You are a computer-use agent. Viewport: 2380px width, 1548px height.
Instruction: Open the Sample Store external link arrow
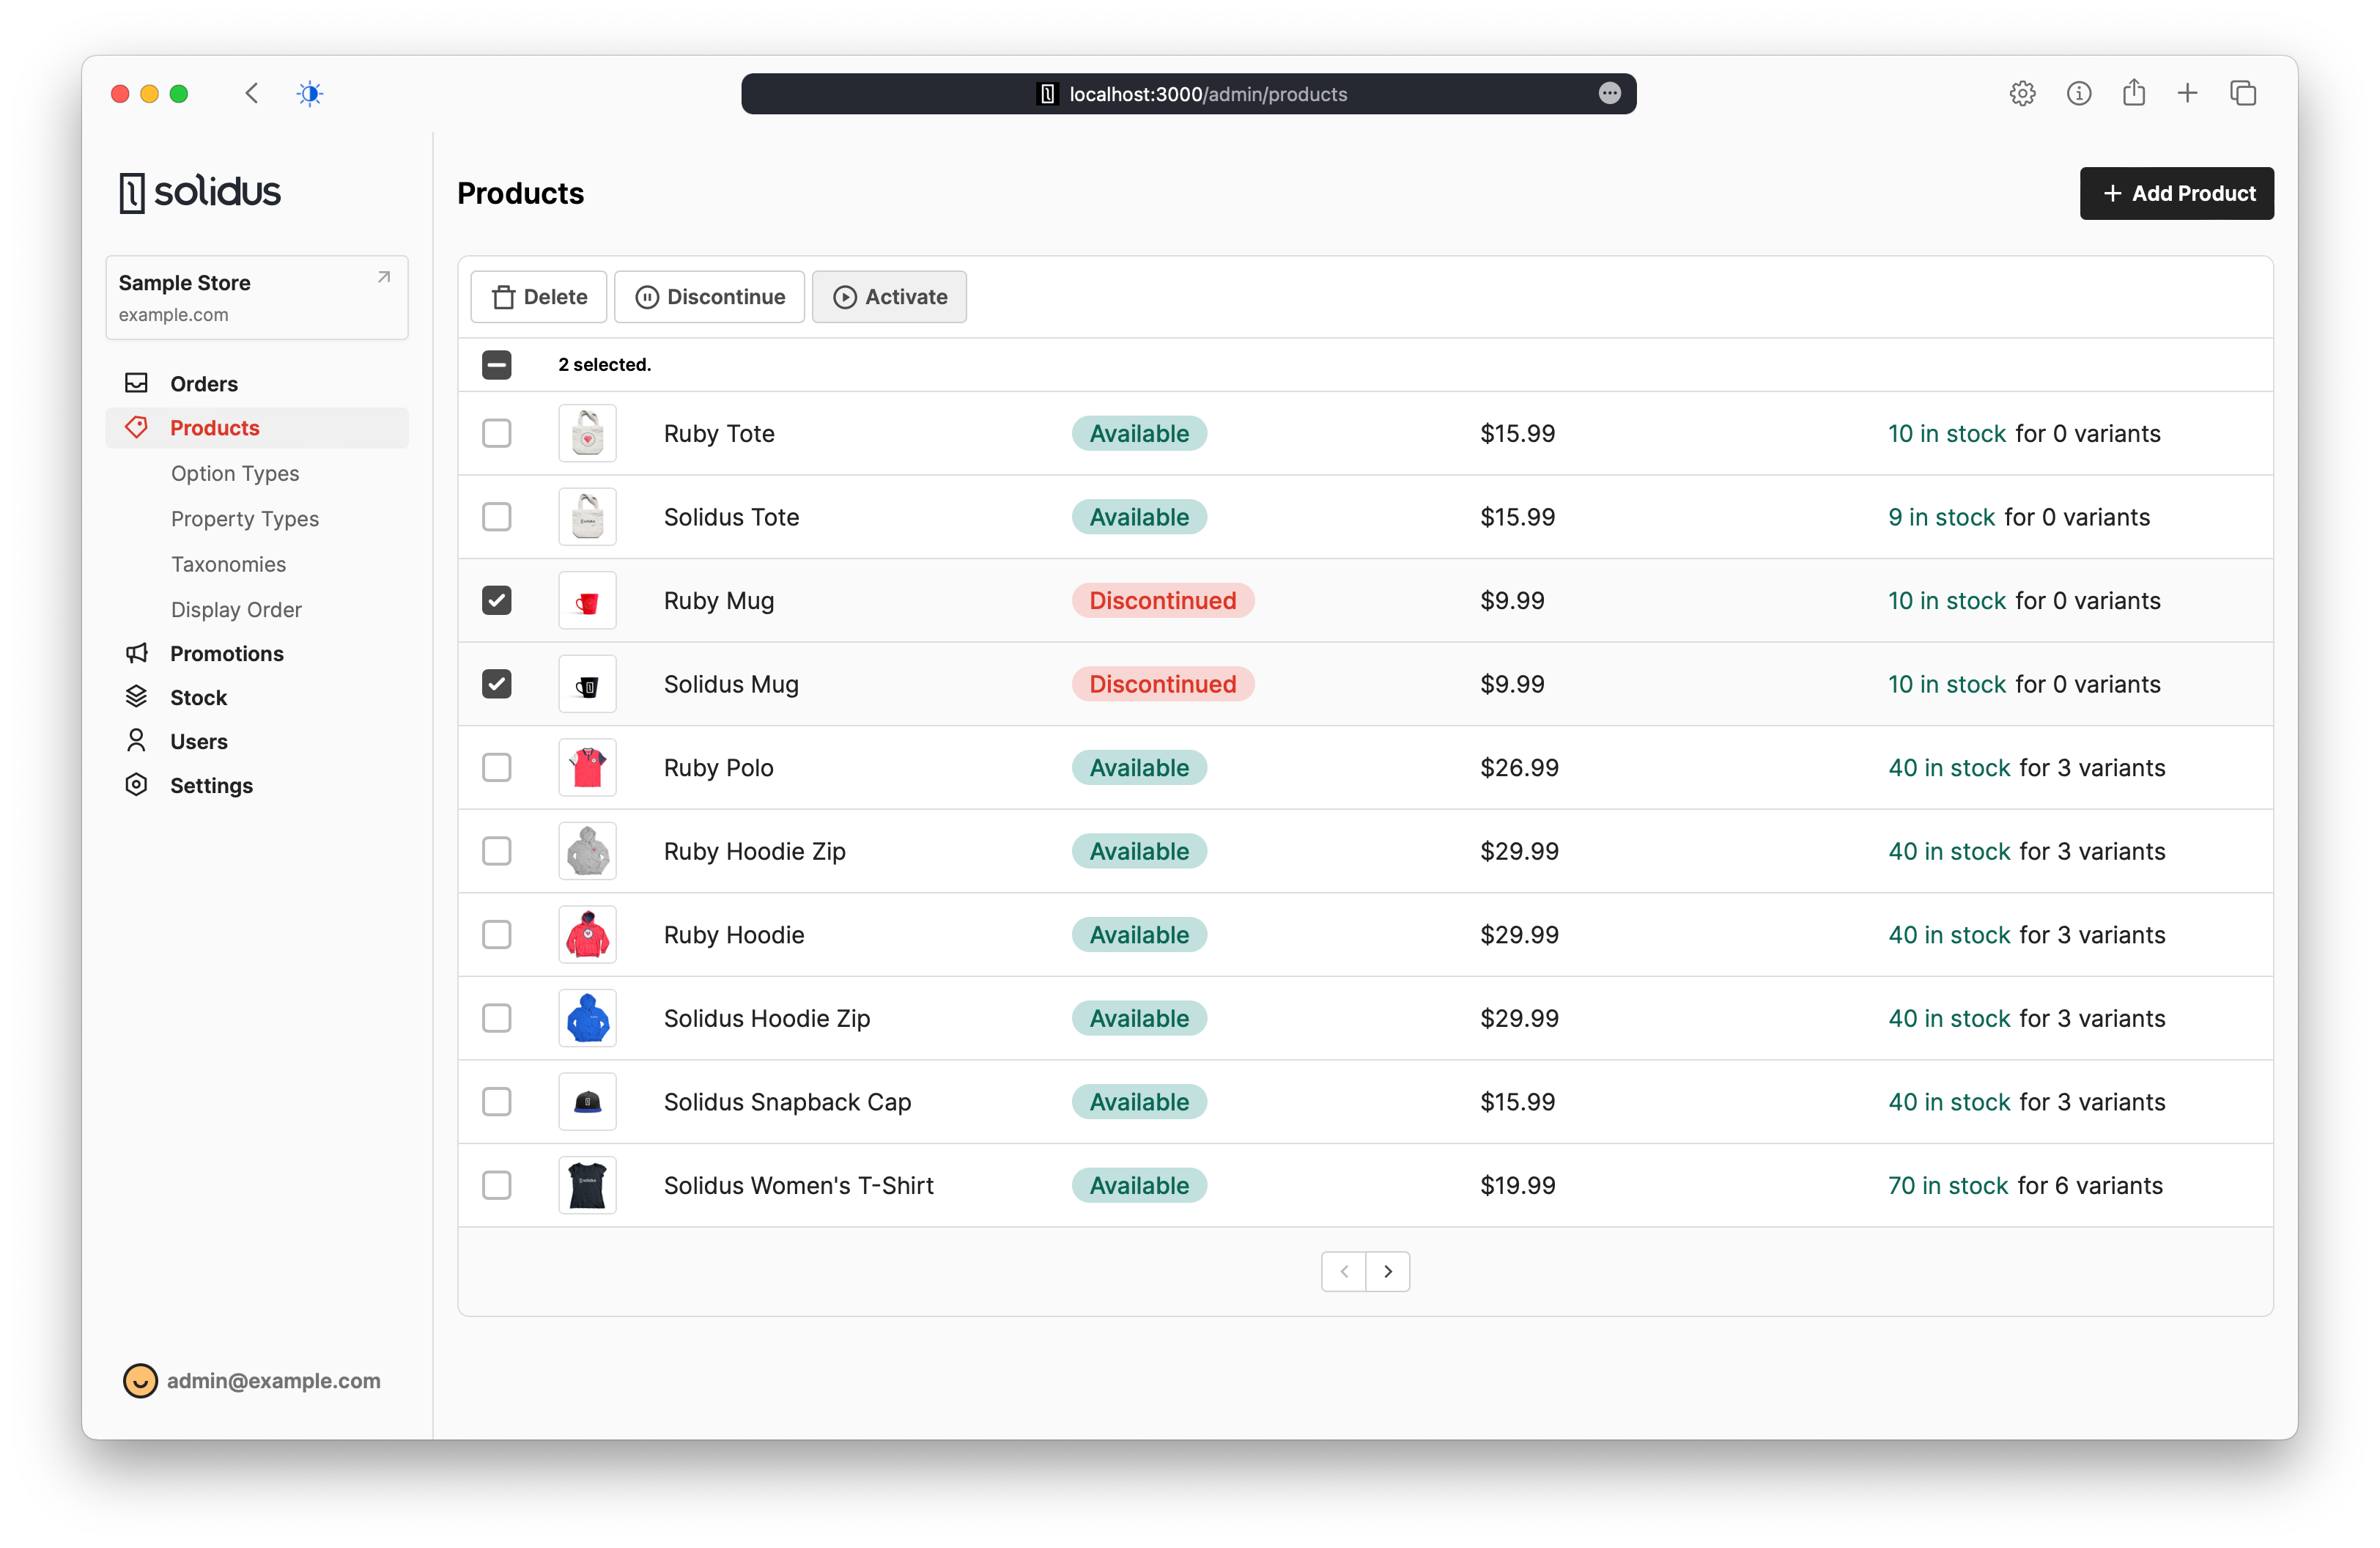click(x=384, y=277)
